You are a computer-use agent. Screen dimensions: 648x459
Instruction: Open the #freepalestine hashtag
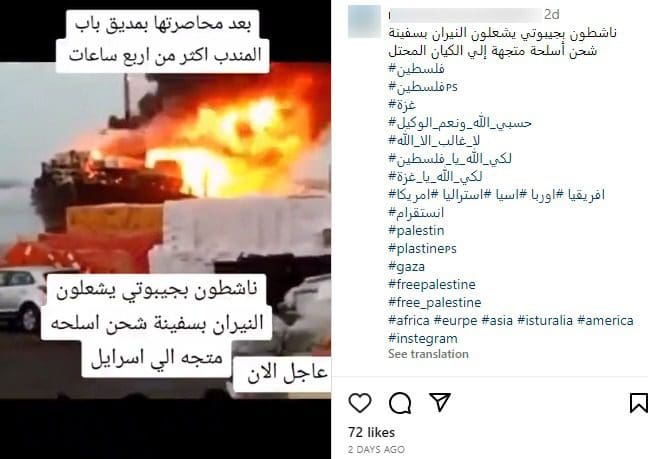pos(432,284)
